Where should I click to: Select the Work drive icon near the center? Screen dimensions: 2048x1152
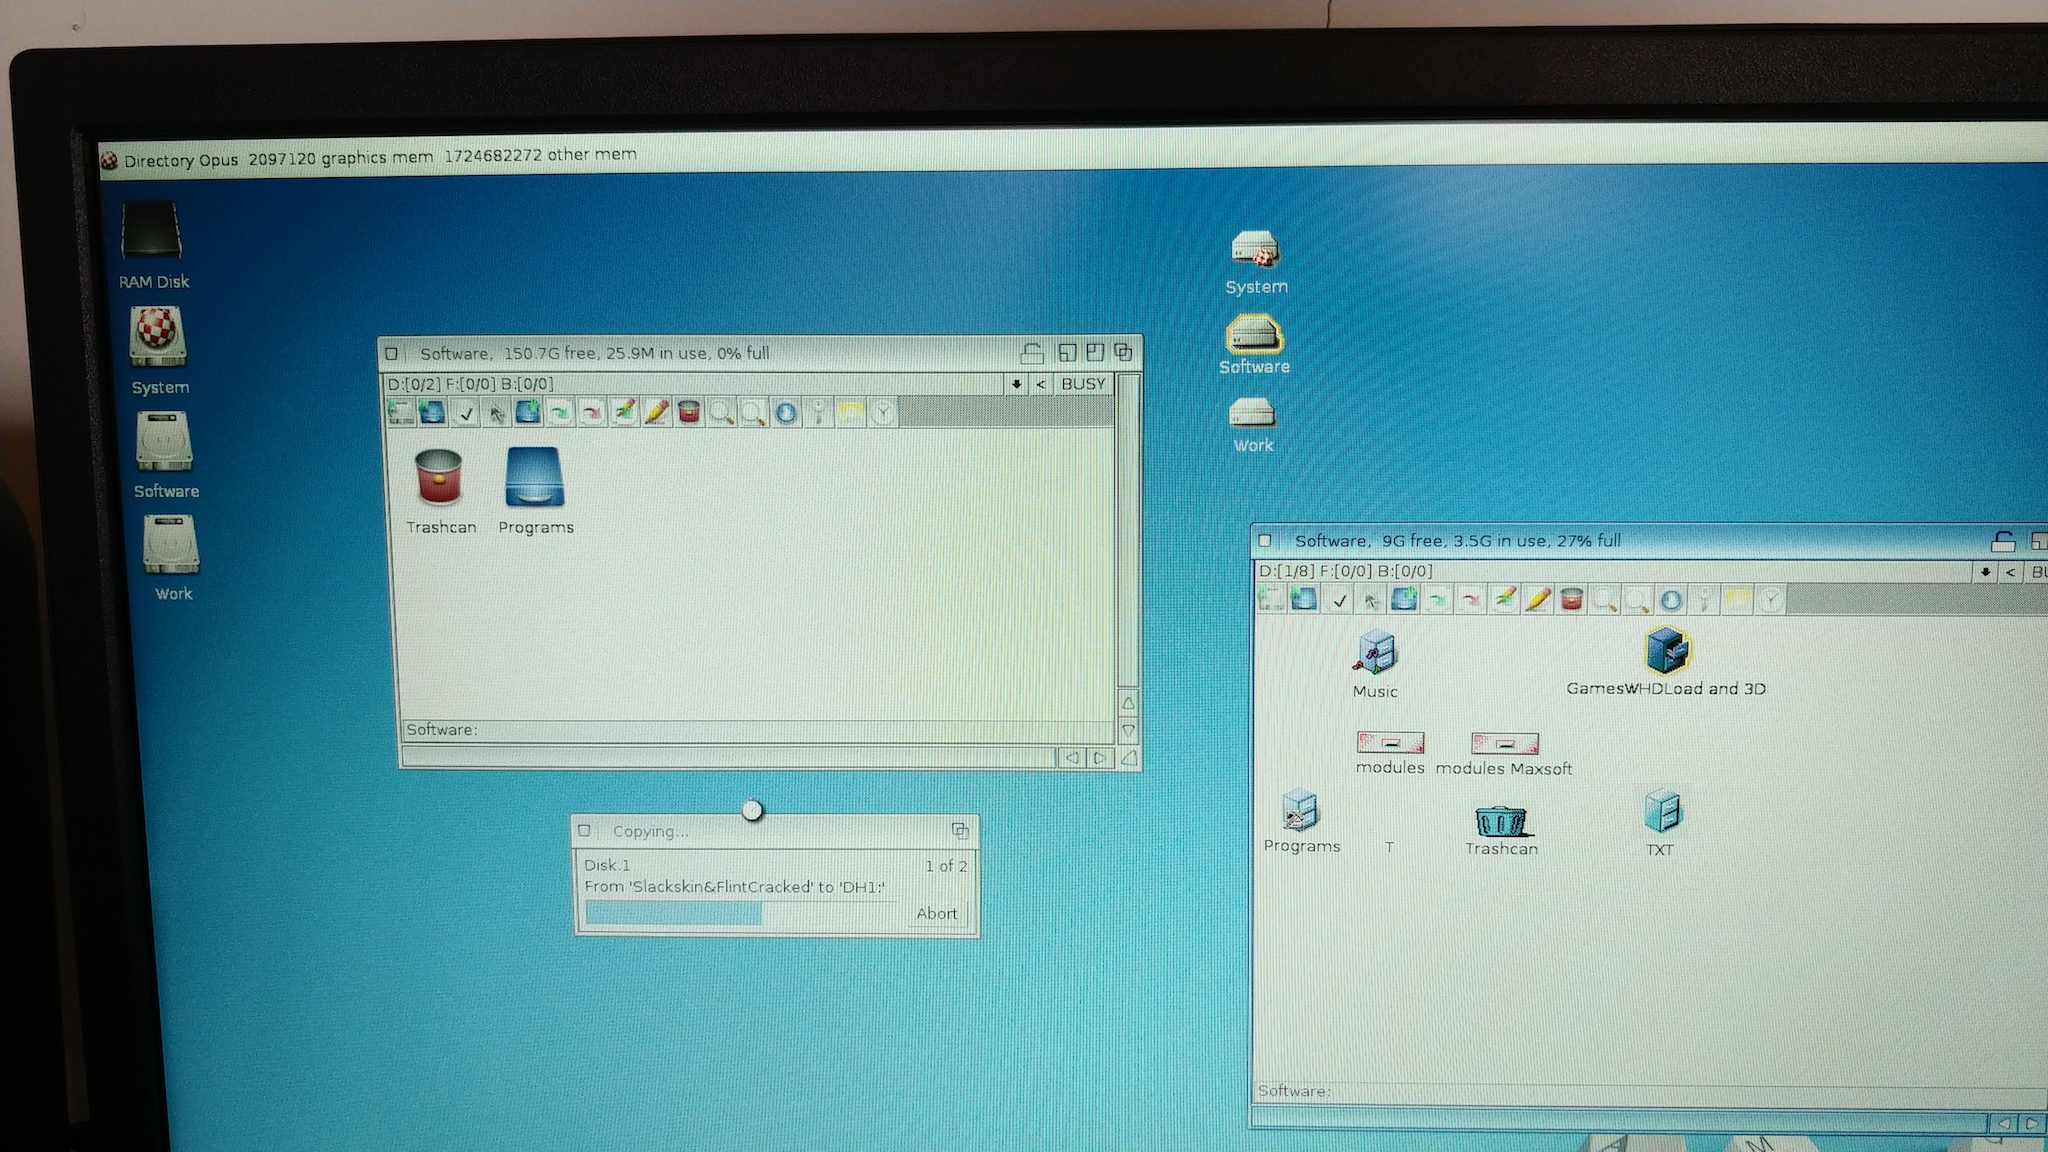(1252, 412)
